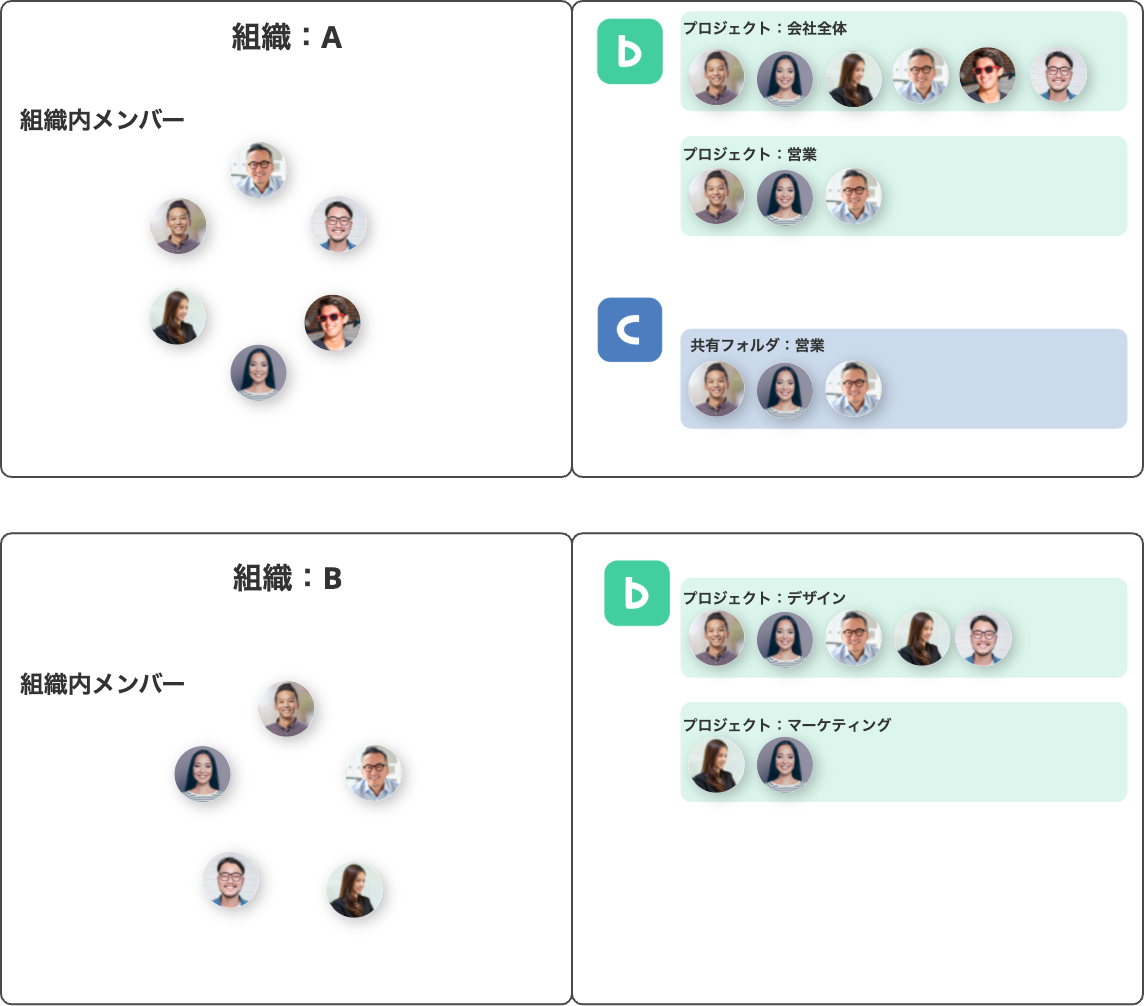Click the プロジェクト:営業 label

pos(750,154)
